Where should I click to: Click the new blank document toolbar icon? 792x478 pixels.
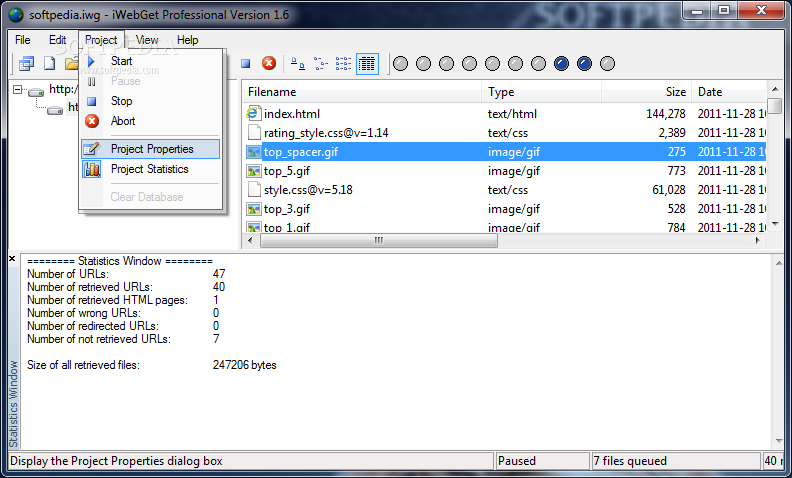tap(50, 64)
